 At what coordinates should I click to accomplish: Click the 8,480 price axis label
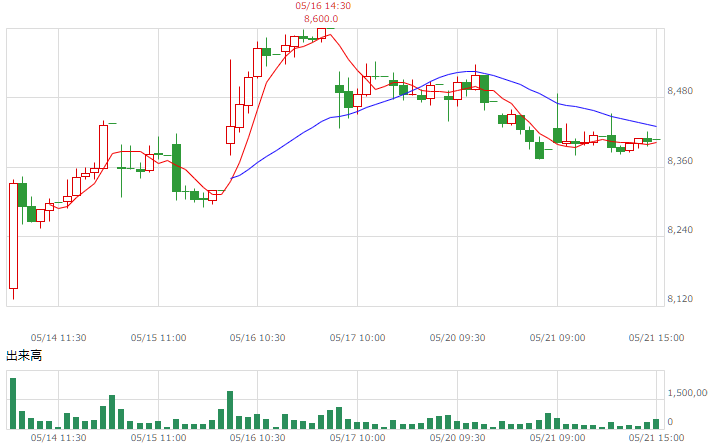coord(680,91)
